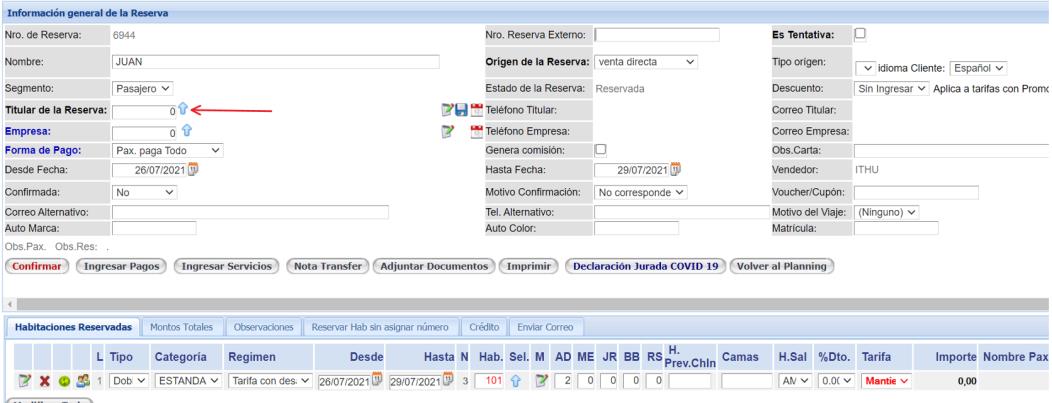Open calendar for room Hasta date 29/07/2021

(x=448, y=380)
